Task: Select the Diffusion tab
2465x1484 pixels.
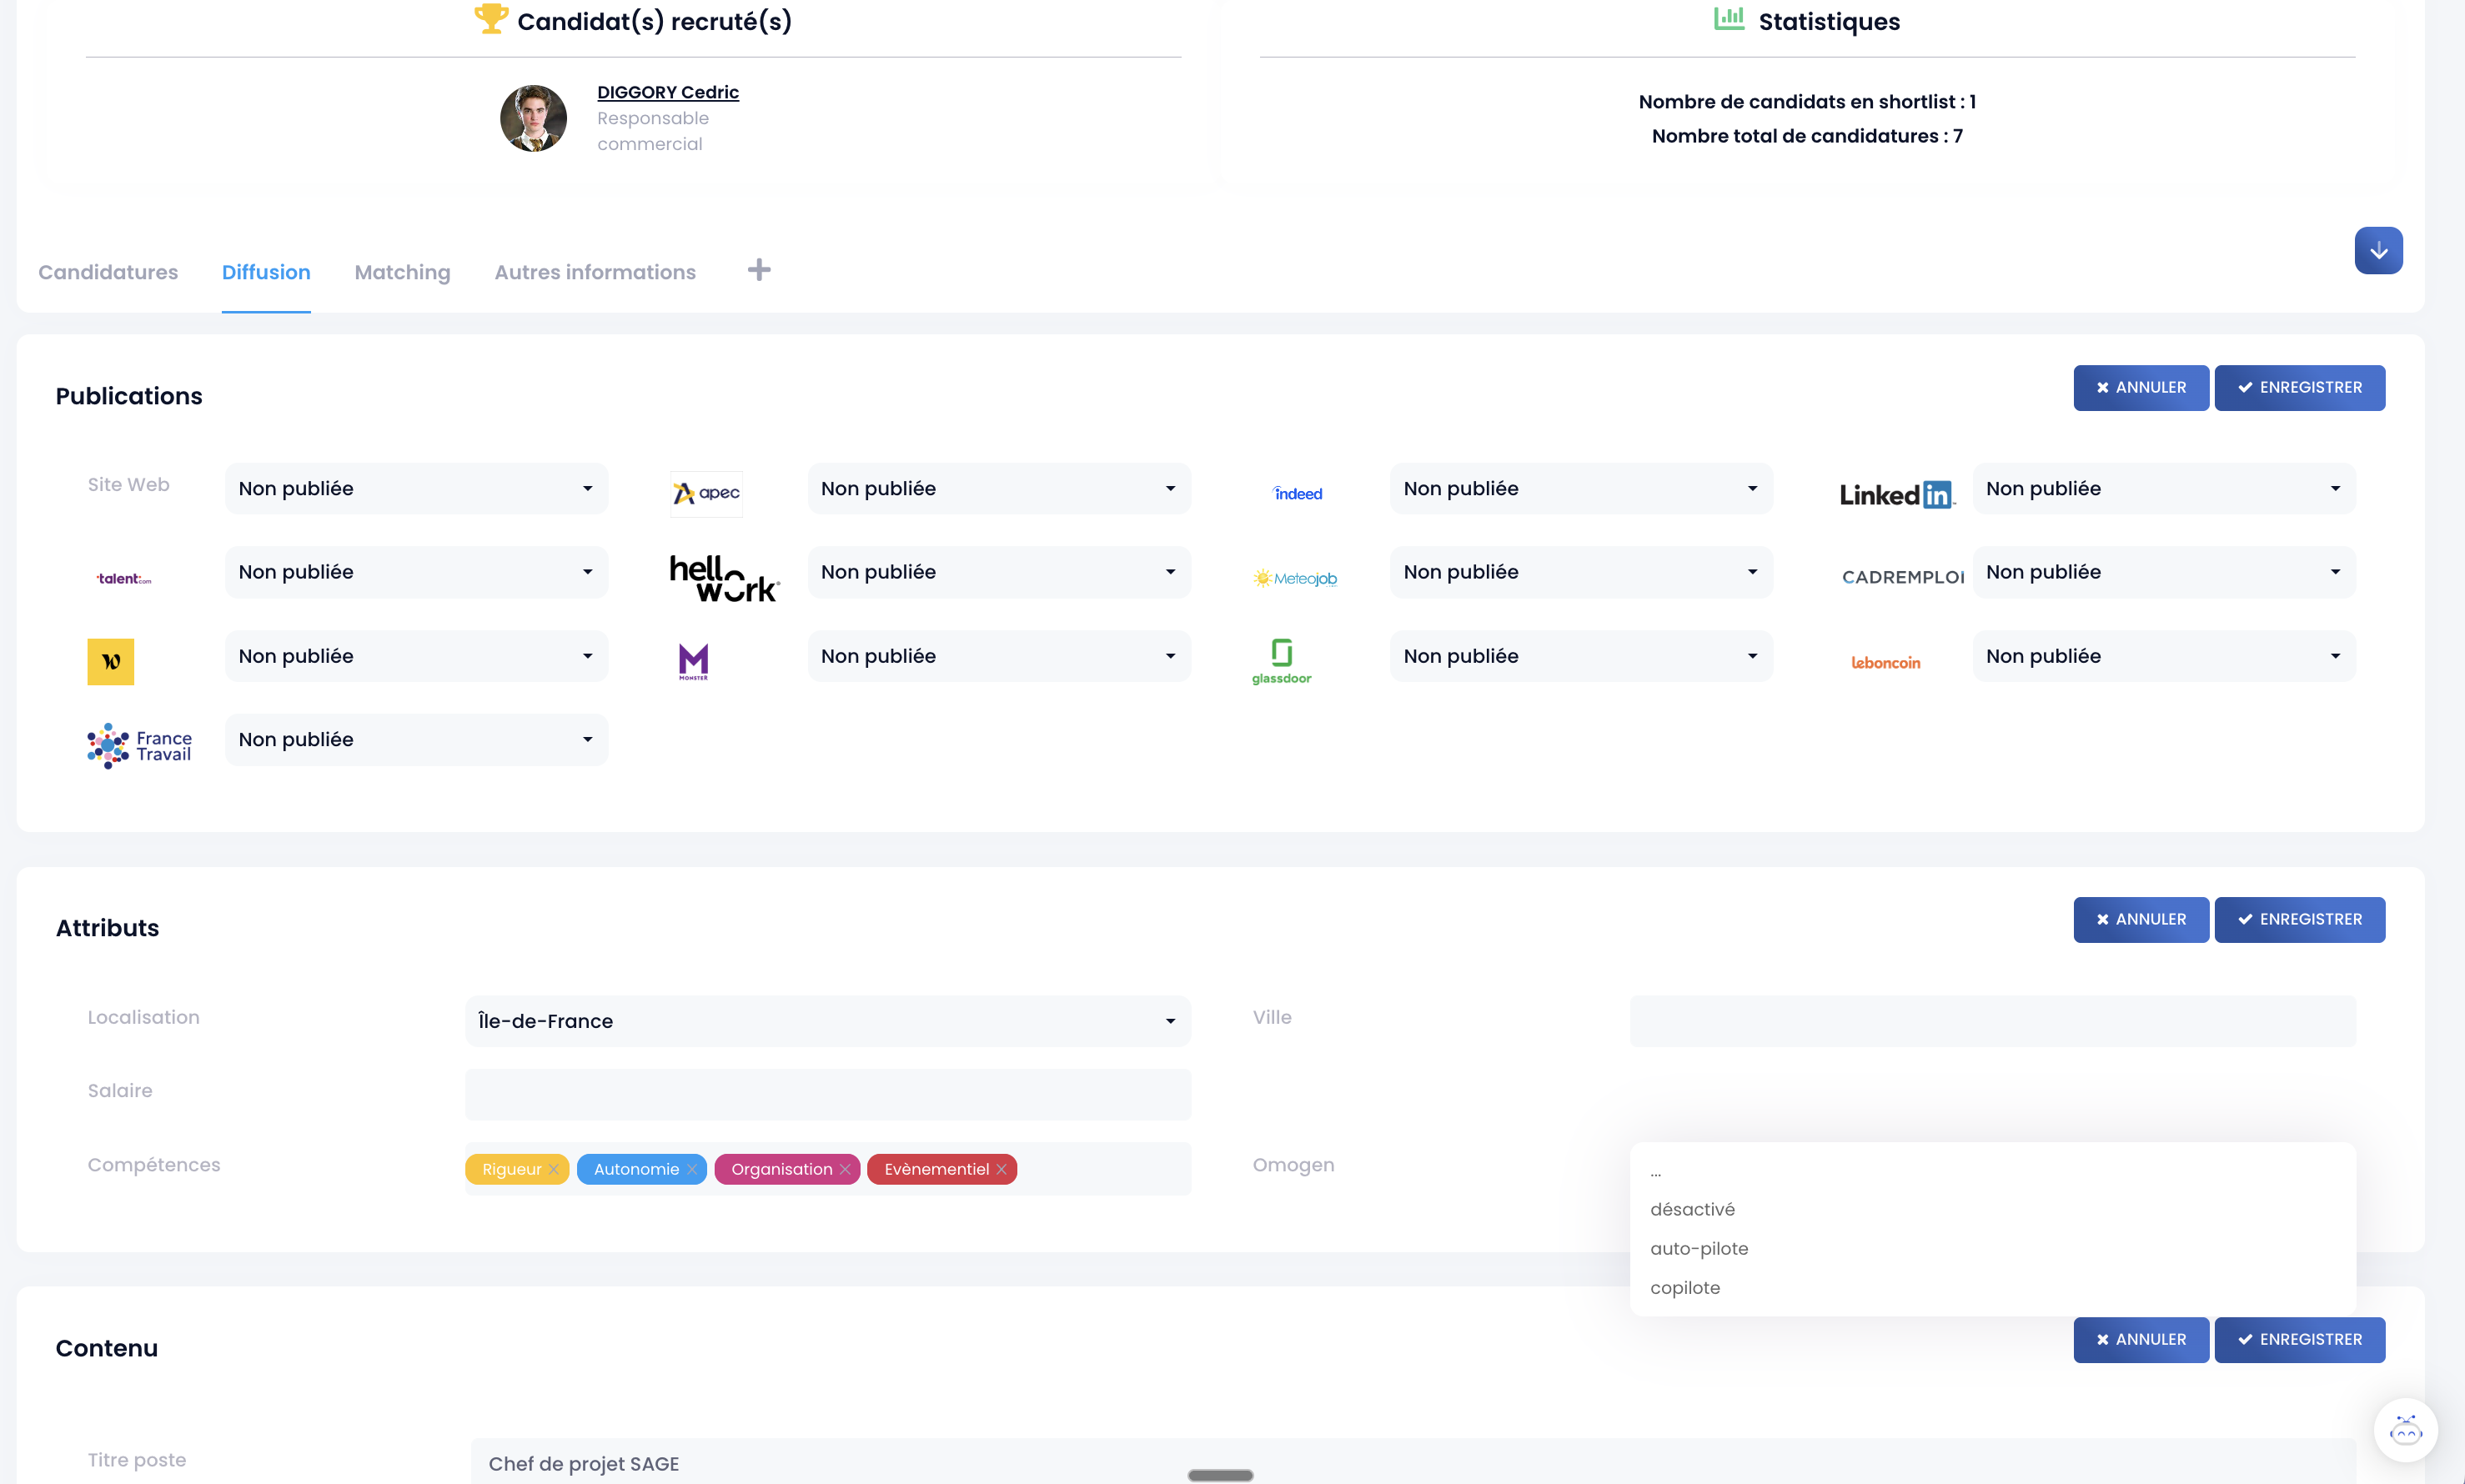Action: (266, 272)
